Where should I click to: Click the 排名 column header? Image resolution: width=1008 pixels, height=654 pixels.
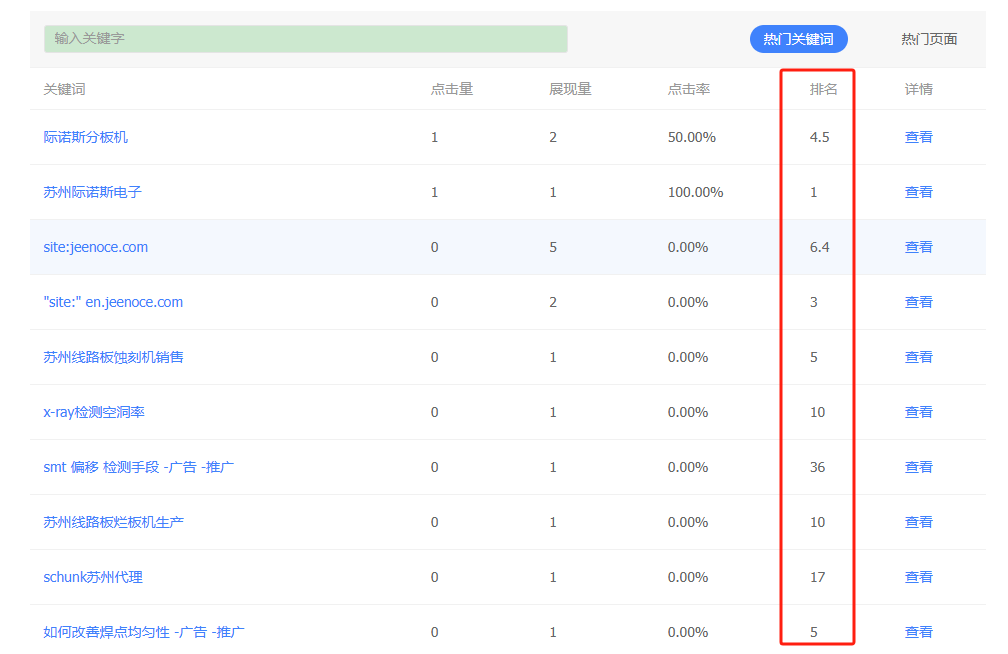click(x=823, y=89)
